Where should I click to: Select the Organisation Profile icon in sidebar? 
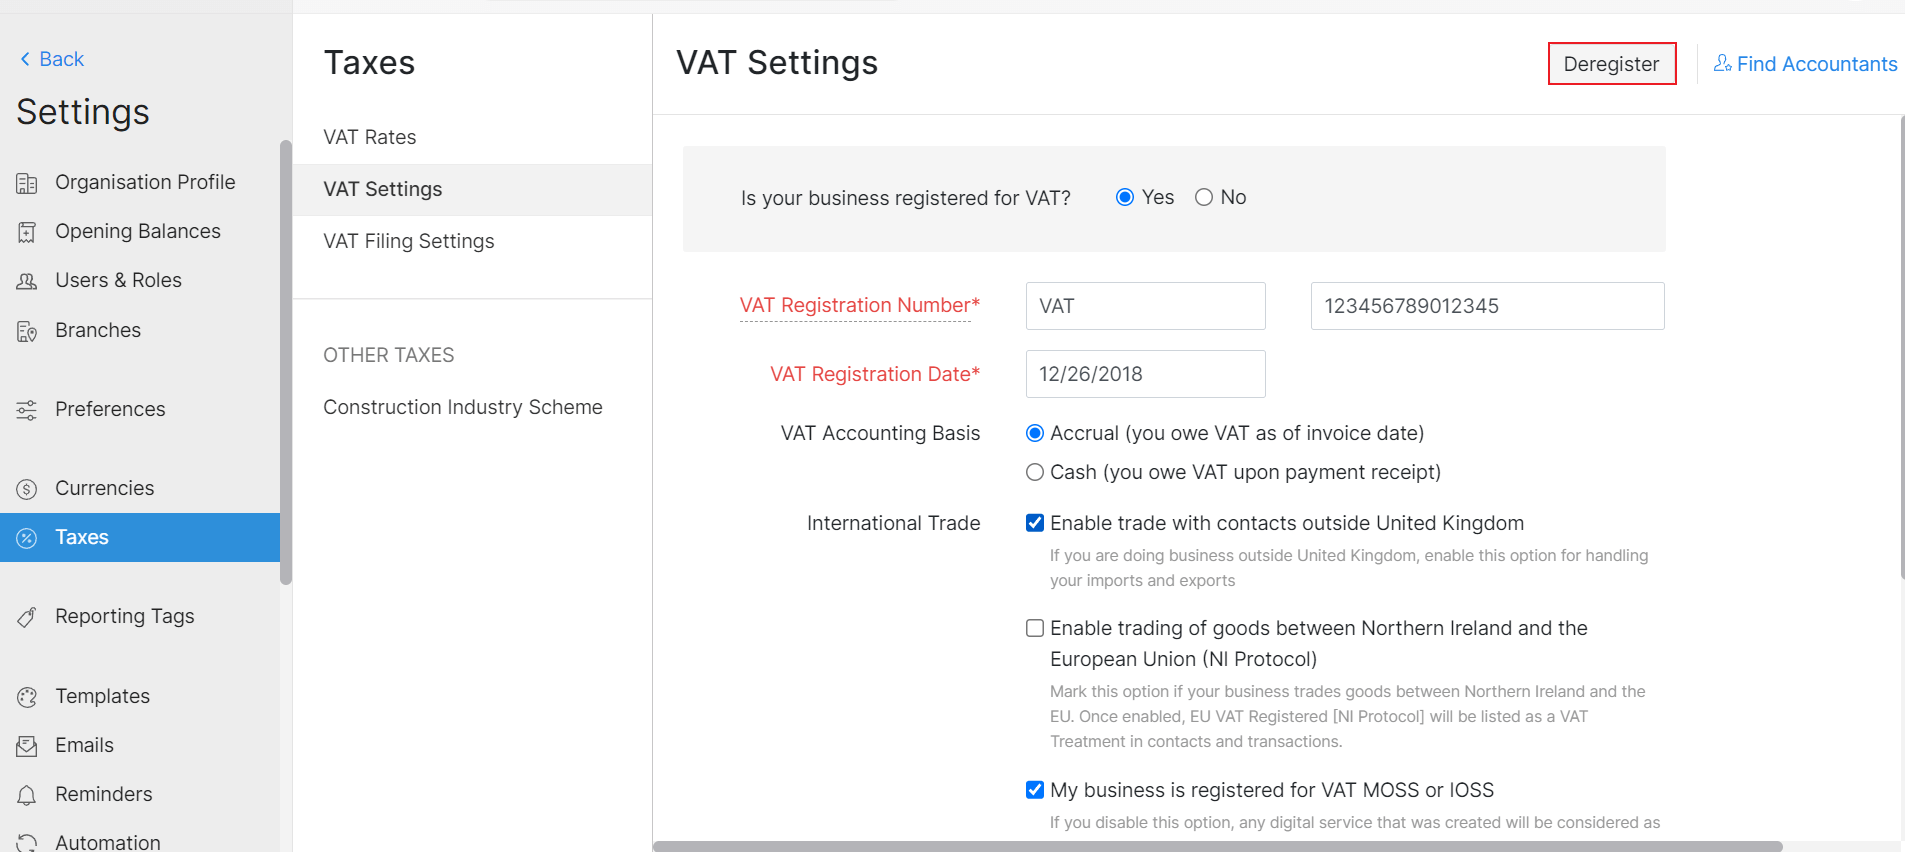pyautogui.click(x=28, y=181)
